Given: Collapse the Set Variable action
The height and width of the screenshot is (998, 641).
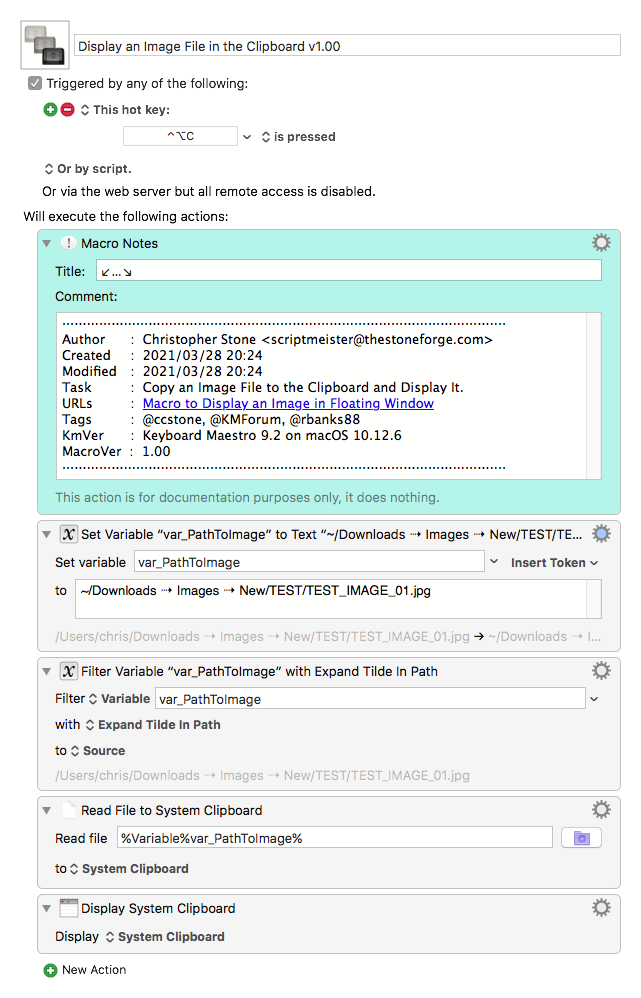Looking at the screenshot, I should (46, 534).
